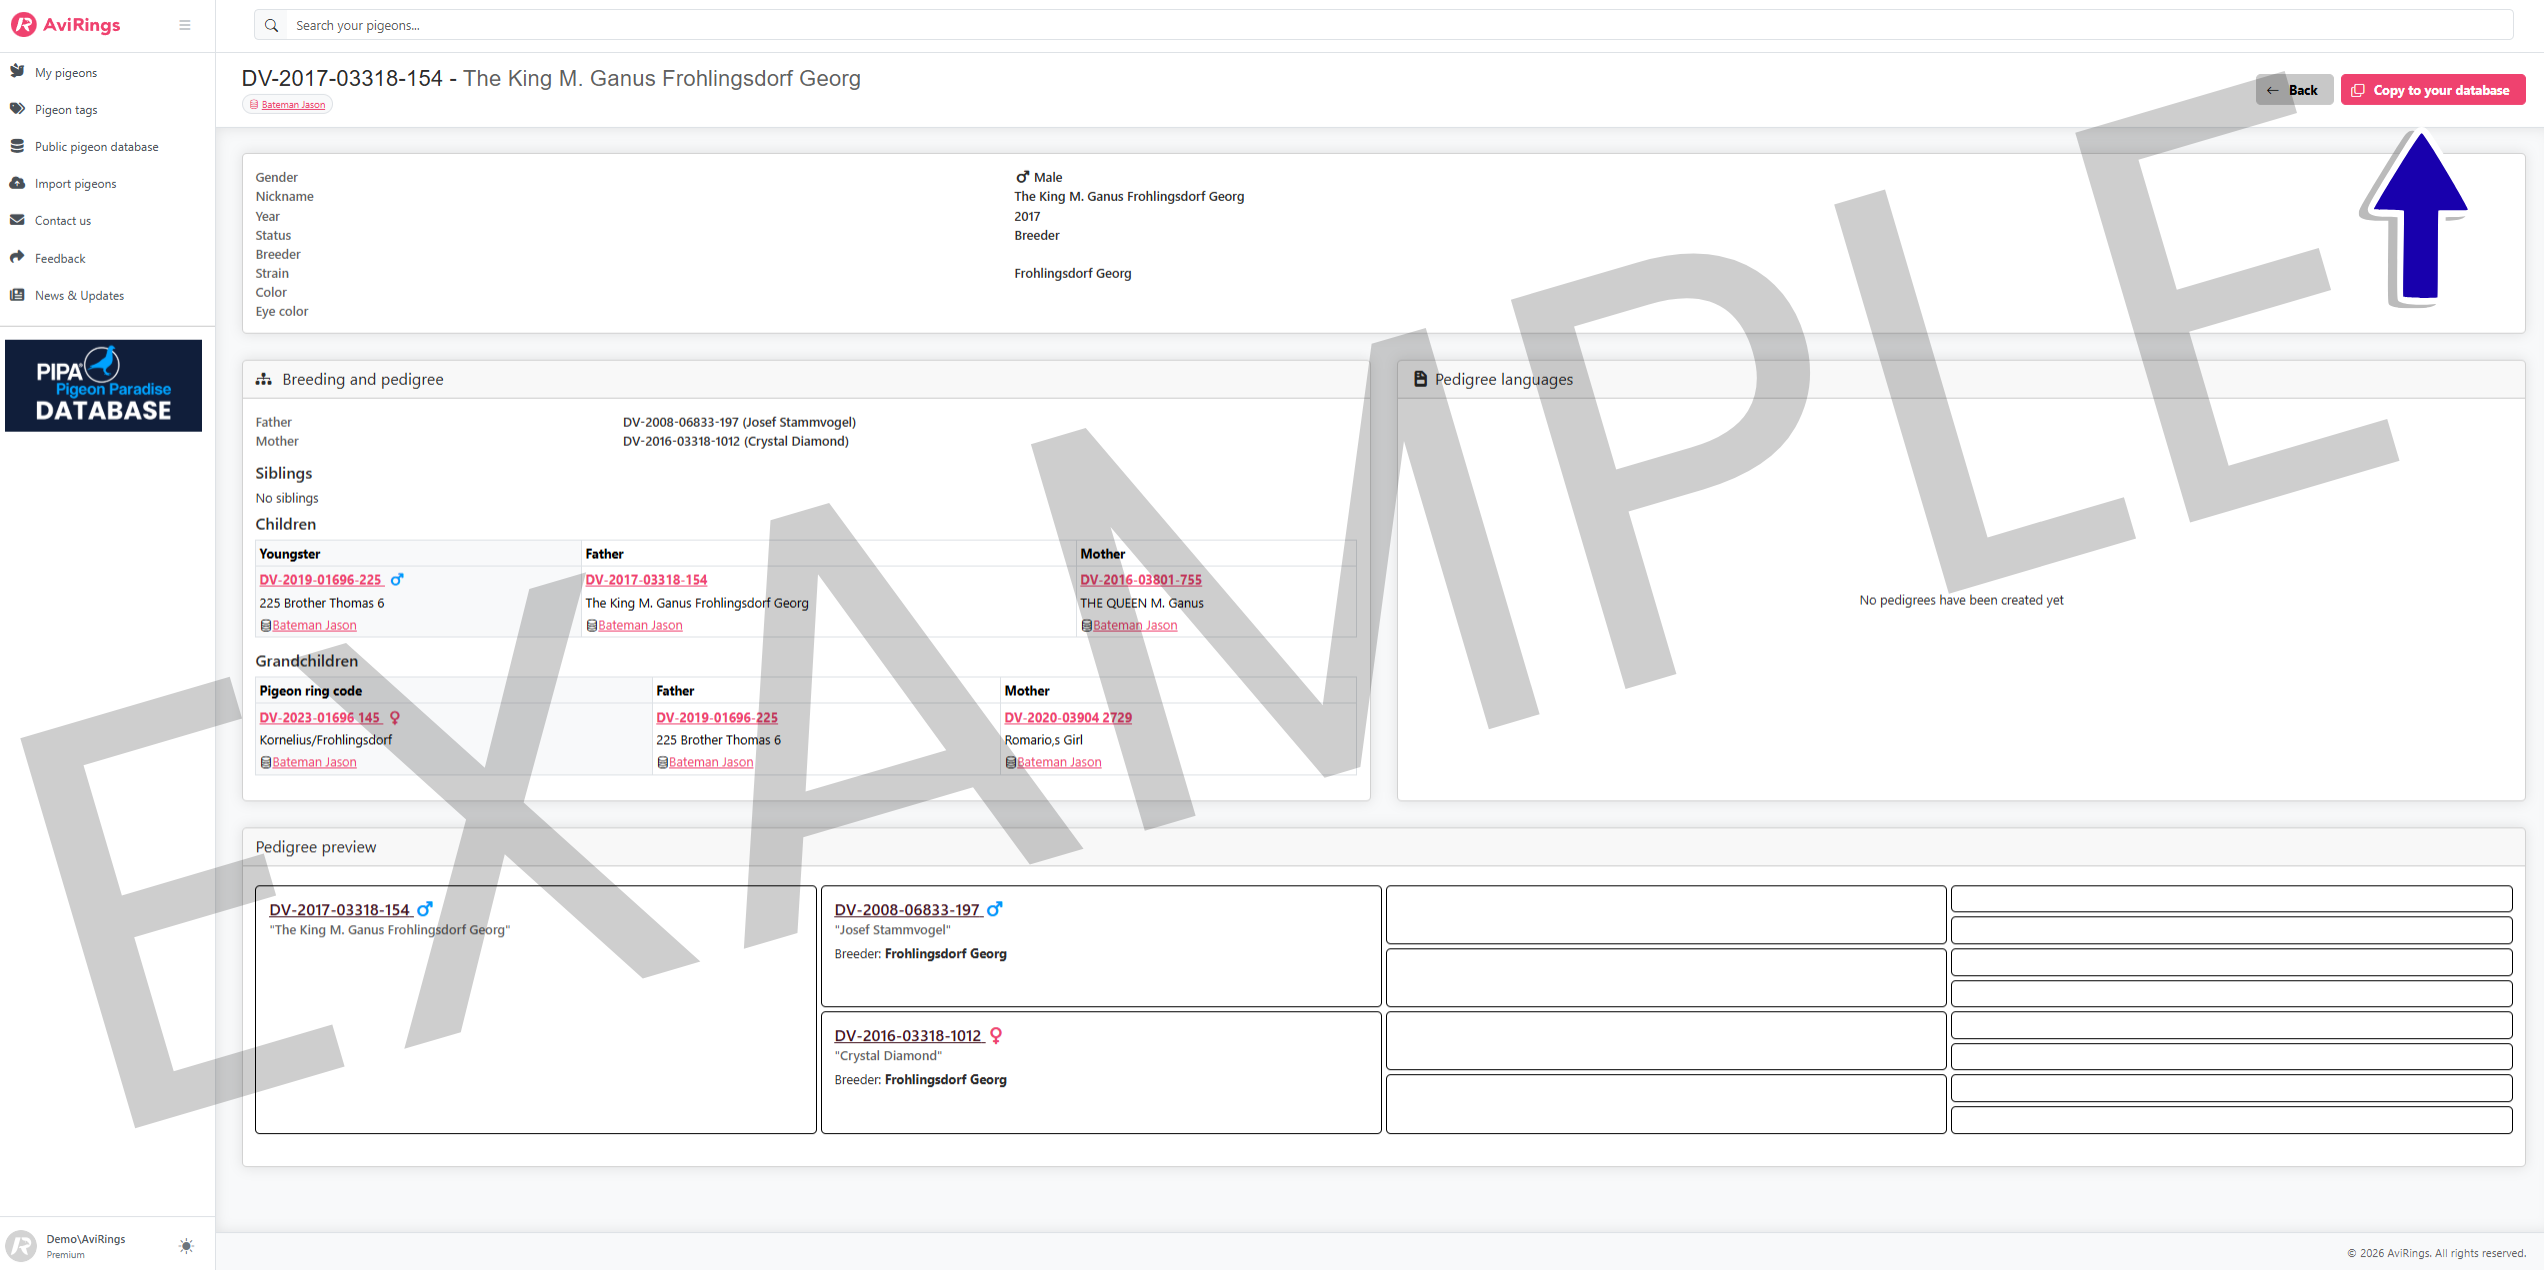Click Copy to your database button
The height and width of the screenshot is (1270, 2544).
(x=2432, y=90)
